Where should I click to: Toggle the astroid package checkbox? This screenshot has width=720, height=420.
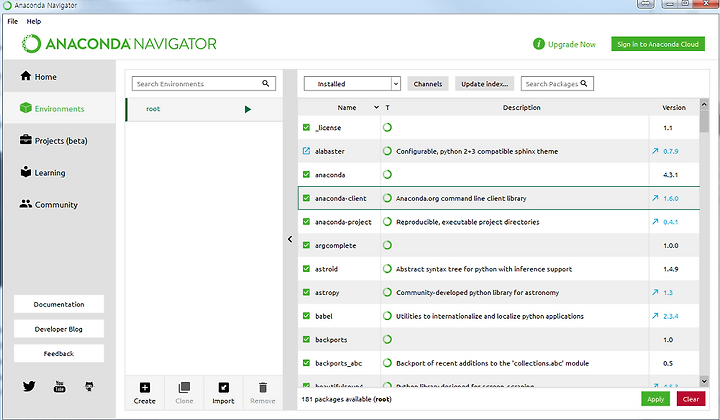tap(306, 269)
